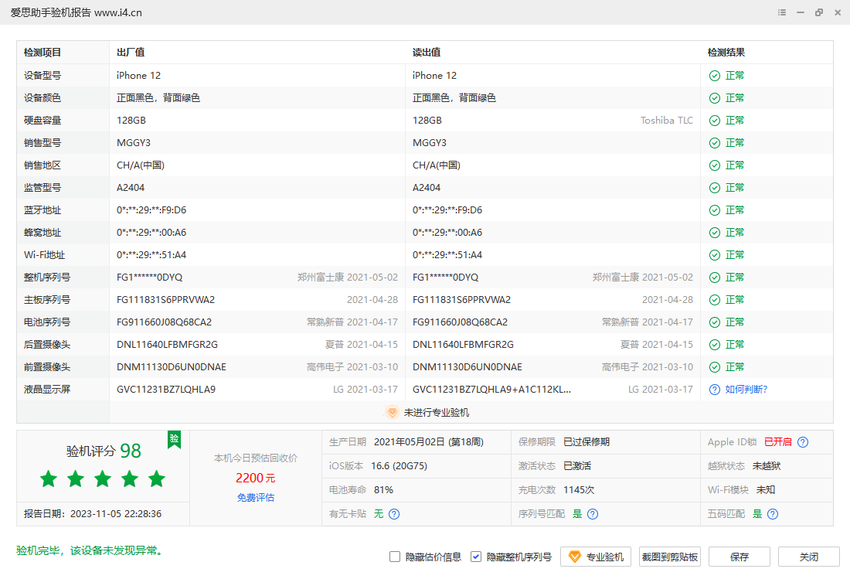This screenshot has width=850, height=579.
Task: Click the green check icon for 销售型号 row
Action: click(x=714, y=143)
